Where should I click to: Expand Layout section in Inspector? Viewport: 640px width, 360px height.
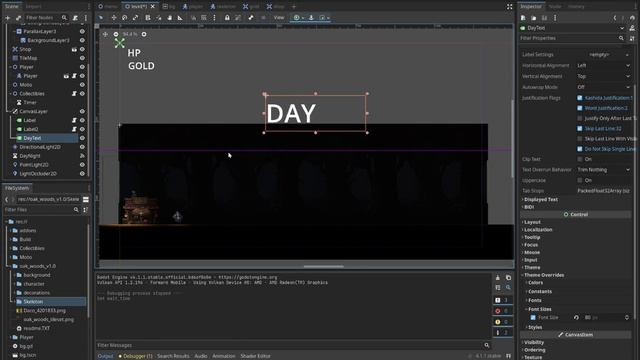pos(531,222)
